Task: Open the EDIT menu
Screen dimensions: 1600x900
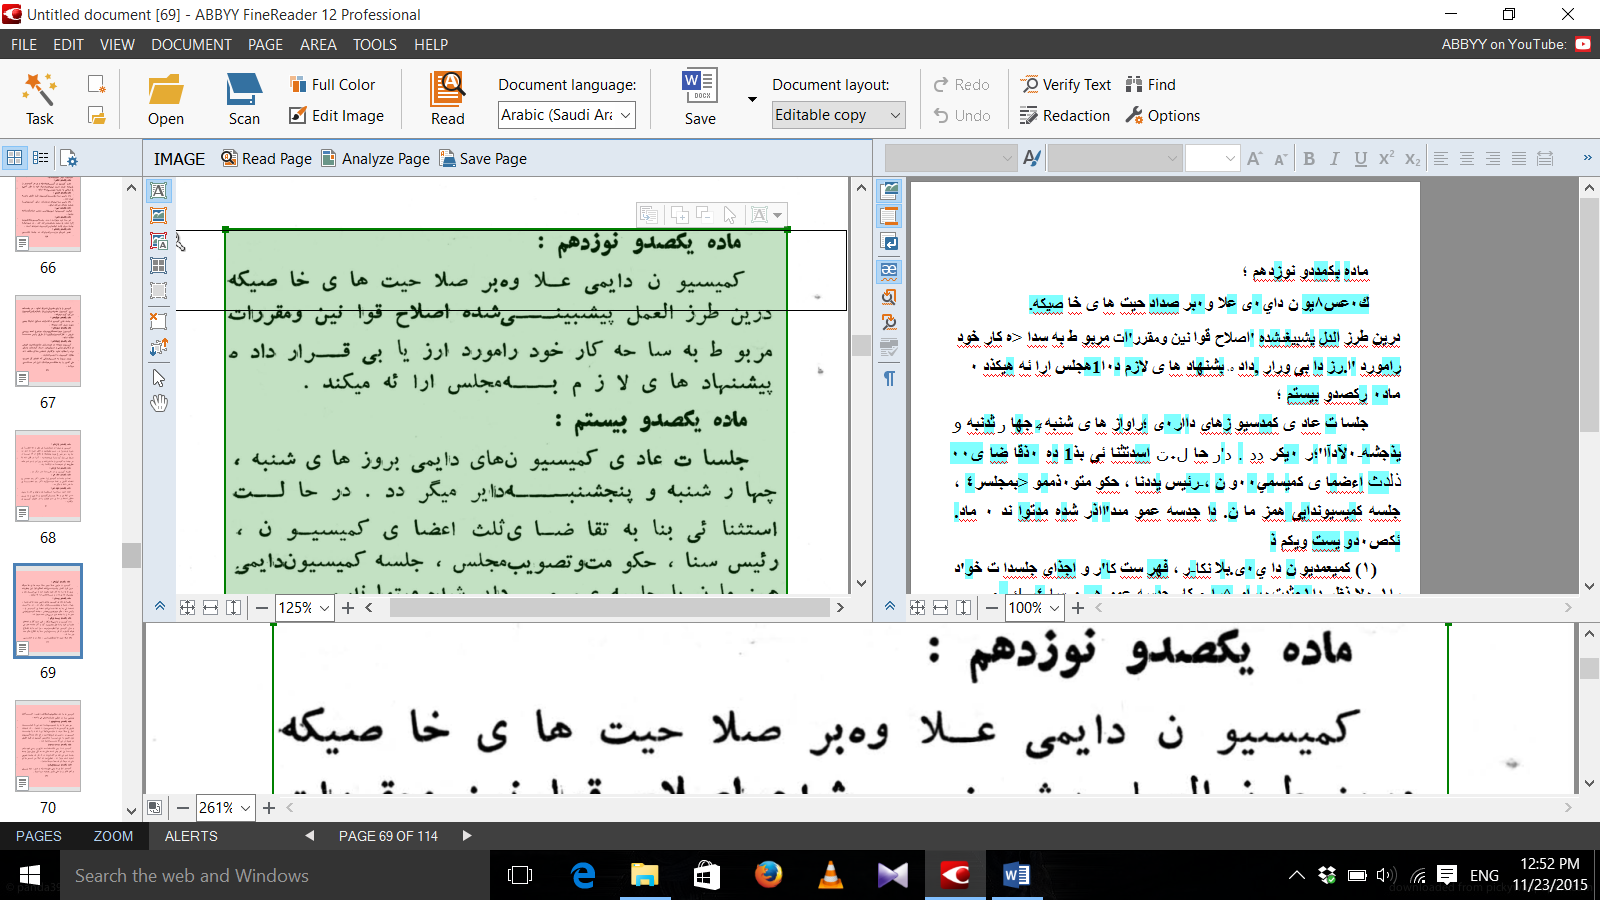Action: click(69, 45)
